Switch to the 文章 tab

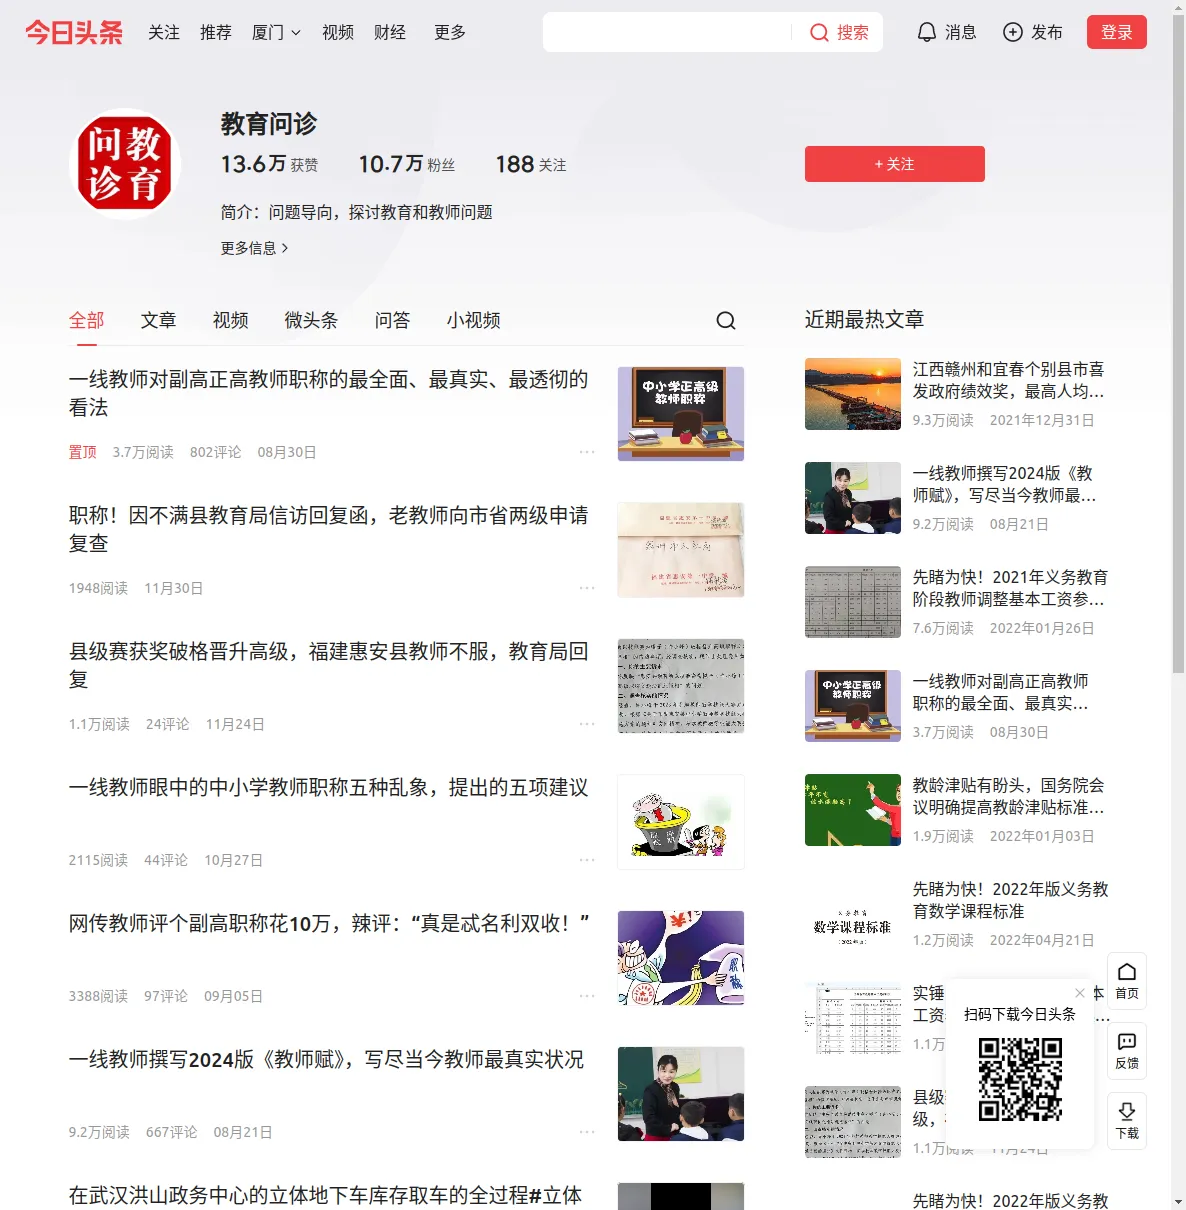159,320
